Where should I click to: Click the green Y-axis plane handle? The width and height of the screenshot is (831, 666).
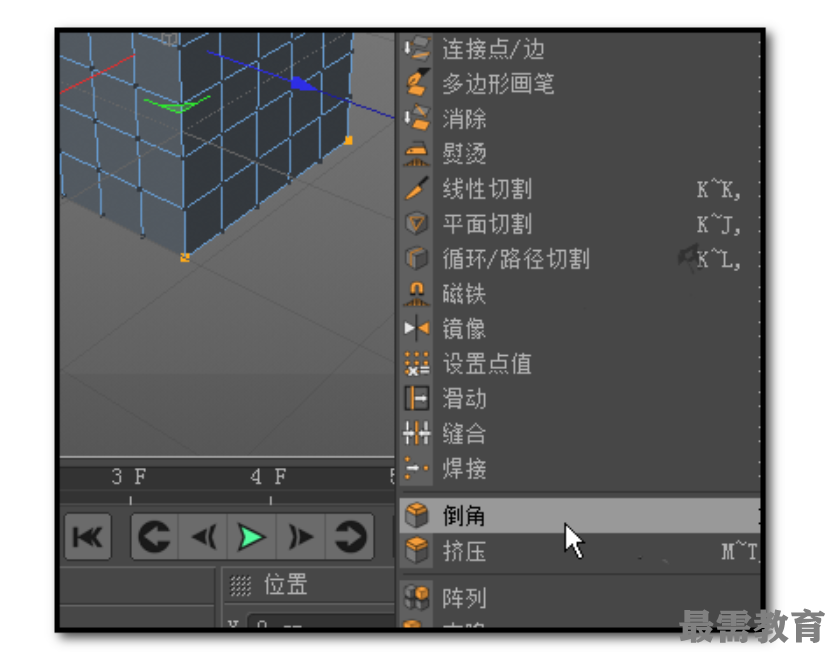(177, 104)
